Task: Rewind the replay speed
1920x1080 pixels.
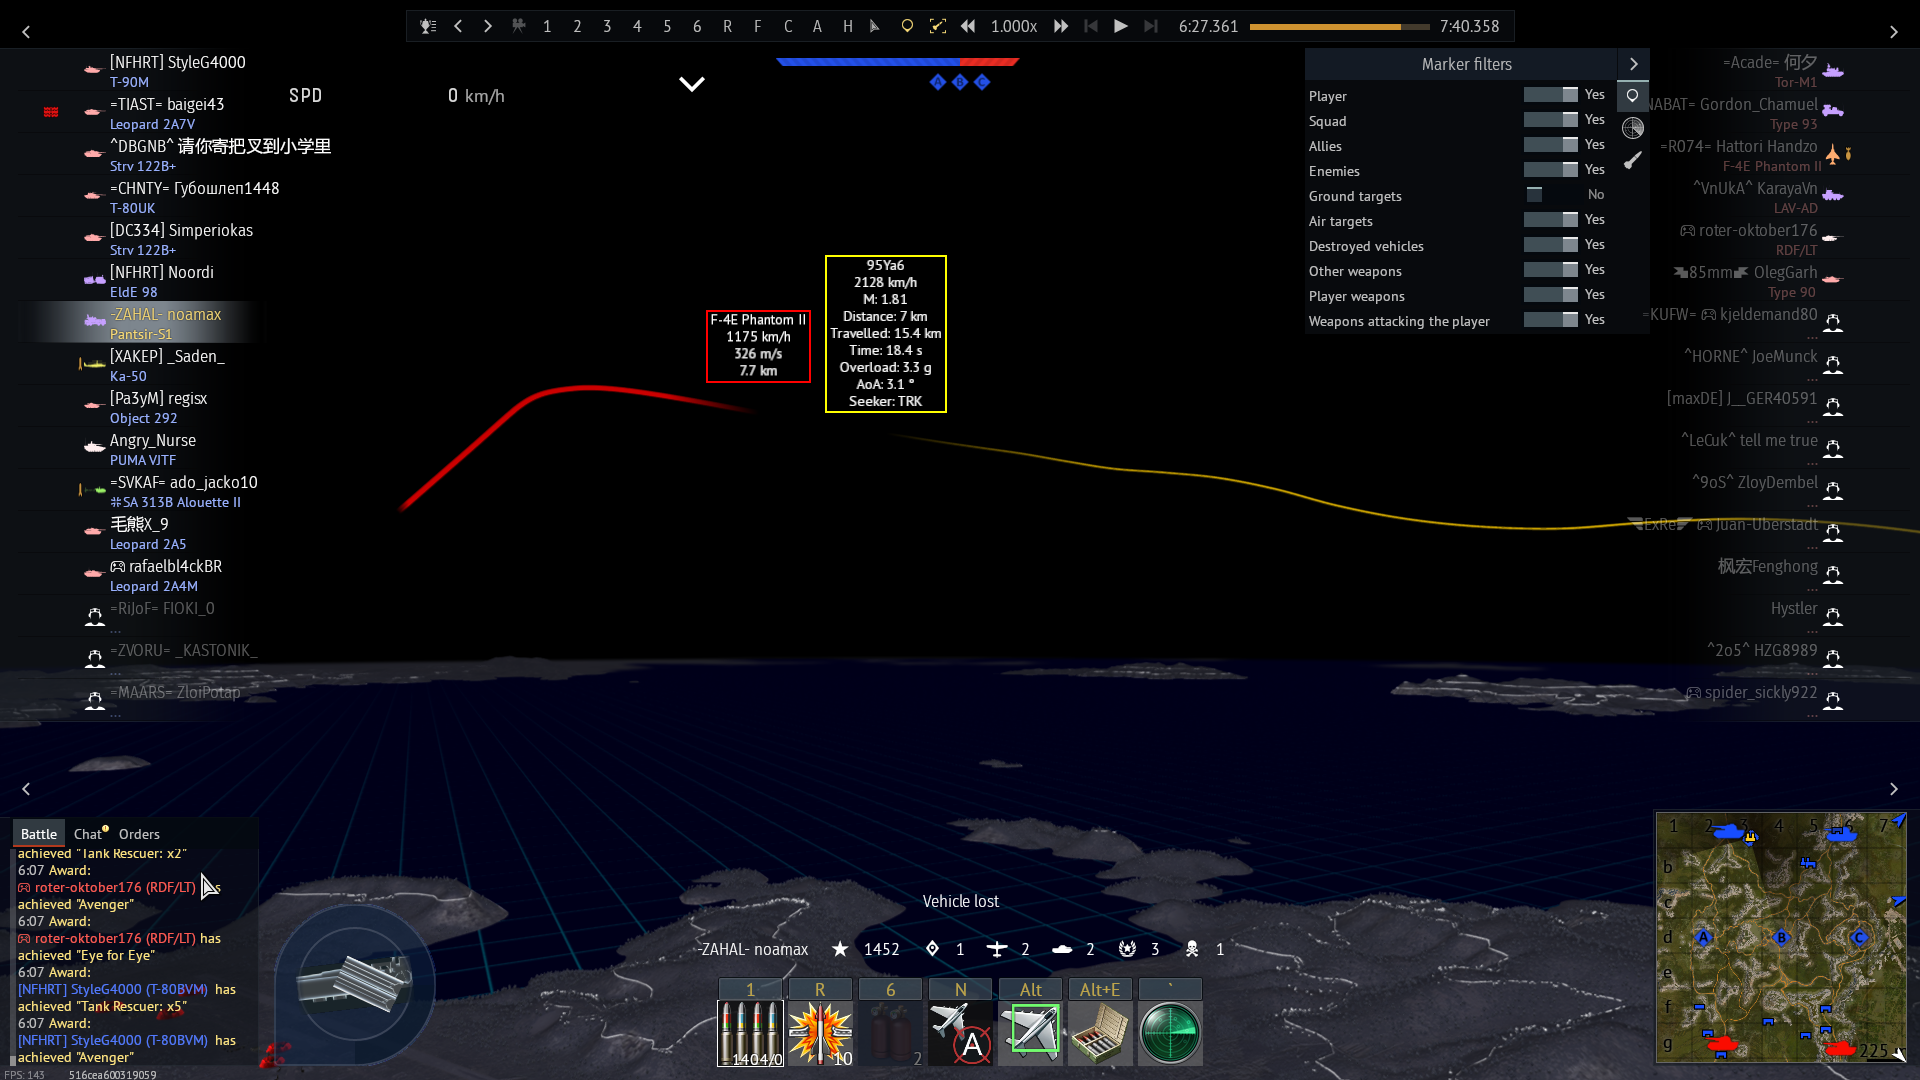Action: click(968, 26)
